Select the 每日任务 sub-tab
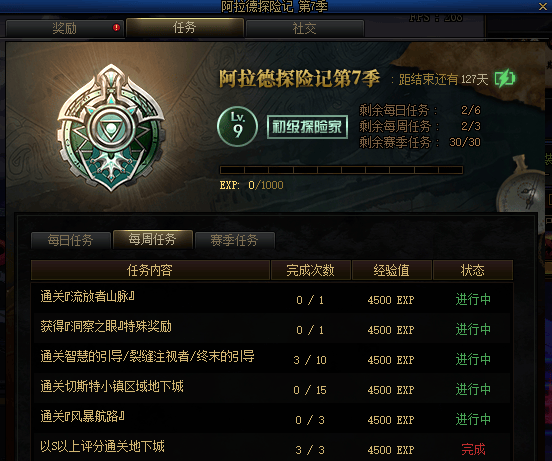The image size is (552, 461). click(71, 240)
